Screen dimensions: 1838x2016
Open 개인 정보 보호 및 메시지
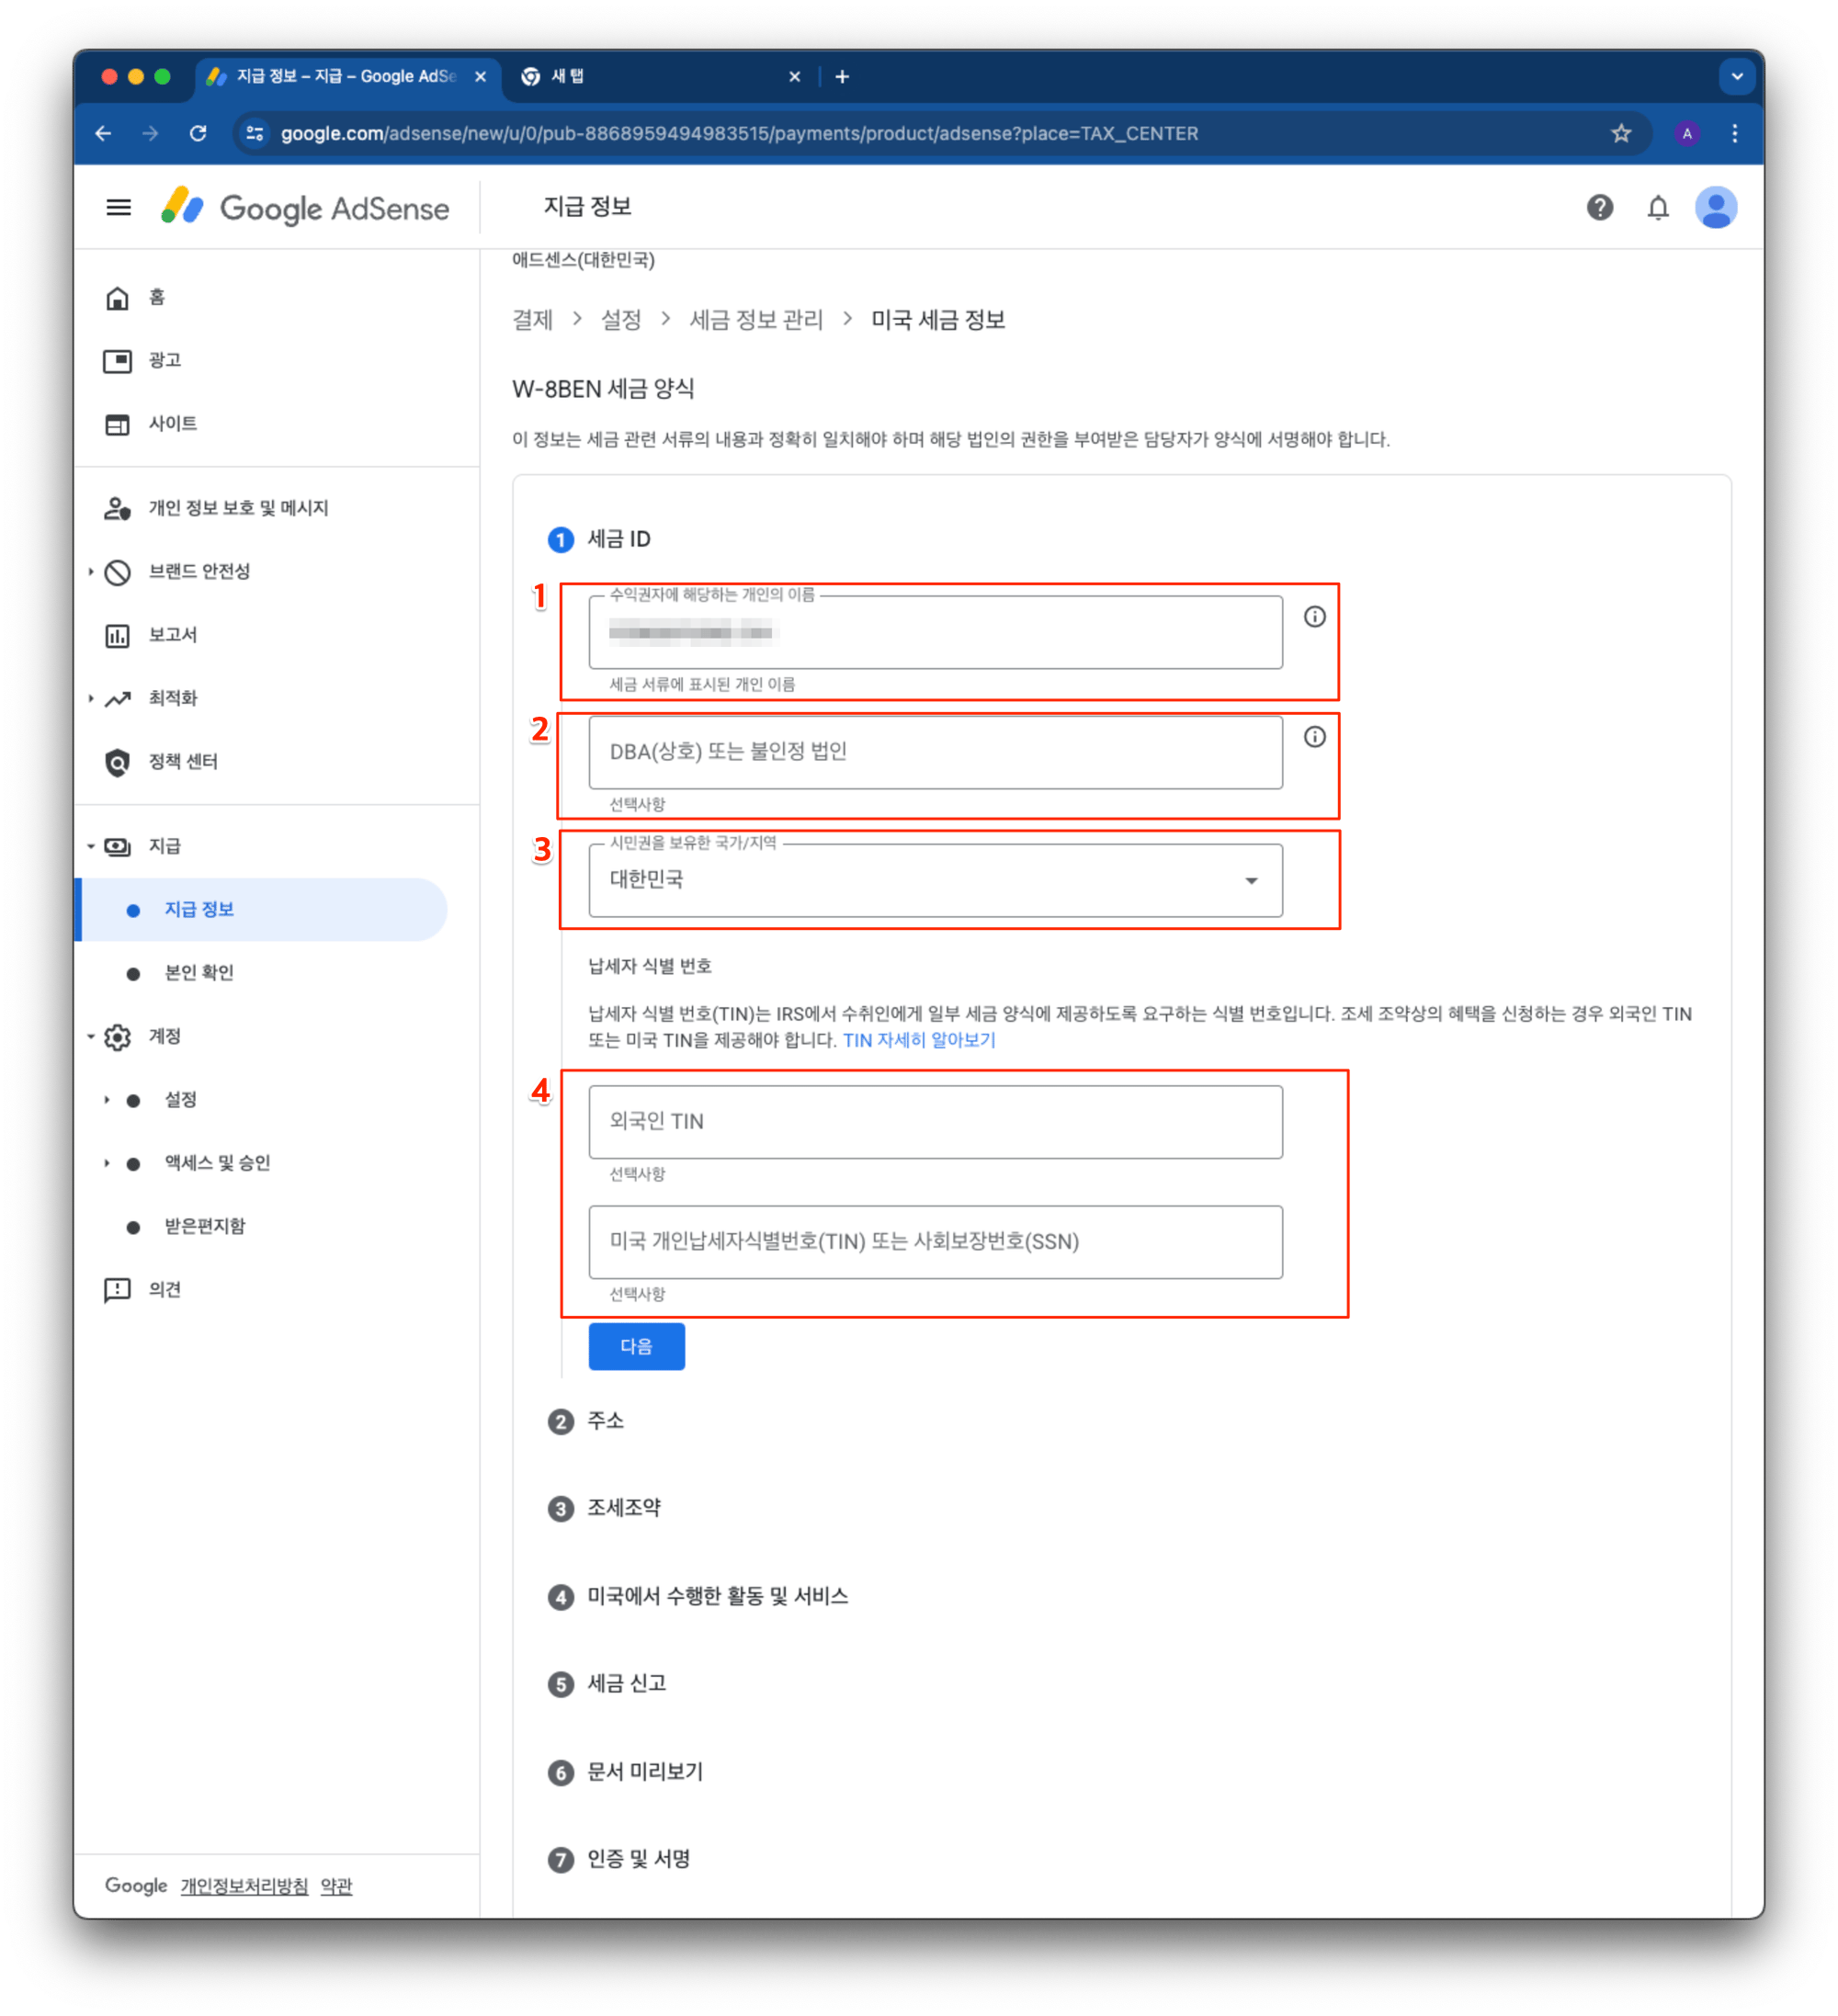pyautogui.click(x=238, y=508)
